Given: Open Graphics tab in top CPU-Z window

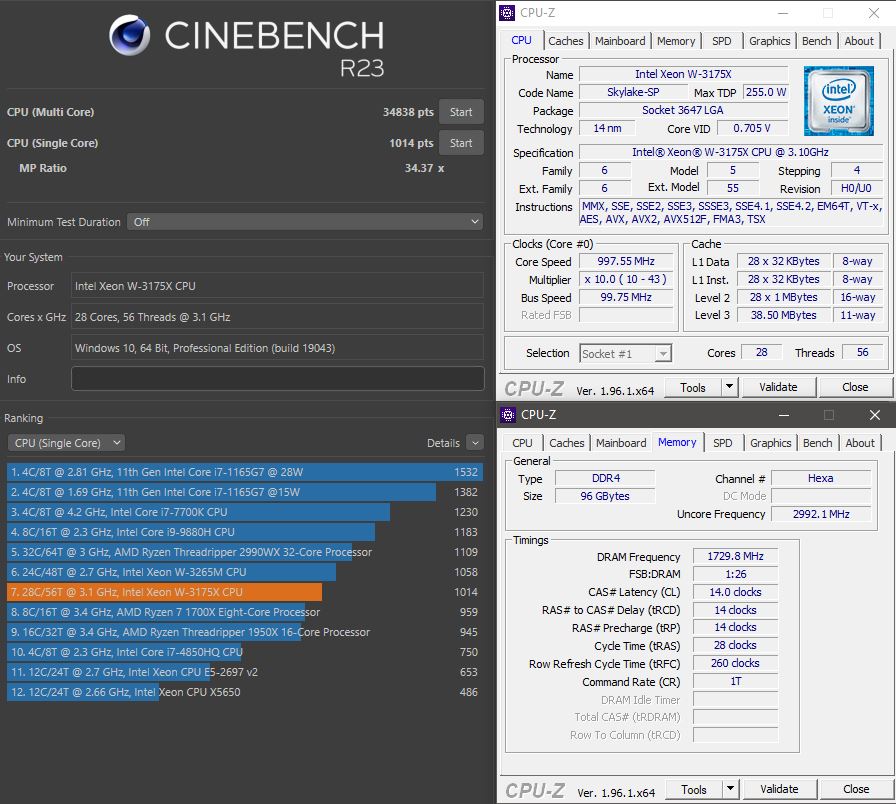Looking at the screenshot, I should pyautogui.click(x=770, y=41).
